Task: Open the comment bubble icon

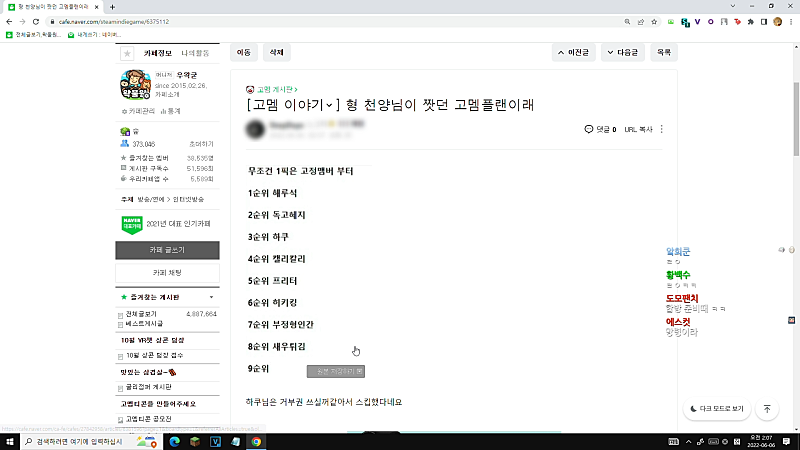Action: pyautogui.click(x=589, y=129)
